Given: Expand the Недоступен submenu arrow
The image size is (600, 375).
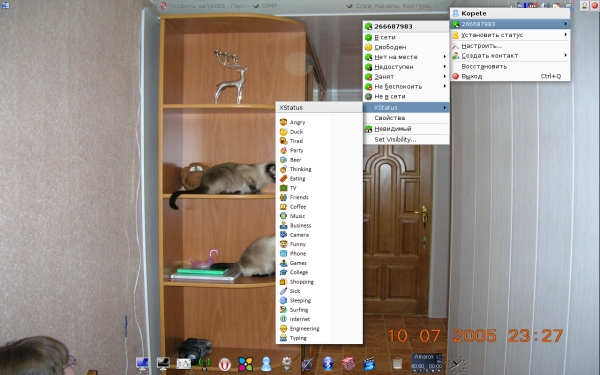Looking at the screenshot, I should tap(445, 67).
